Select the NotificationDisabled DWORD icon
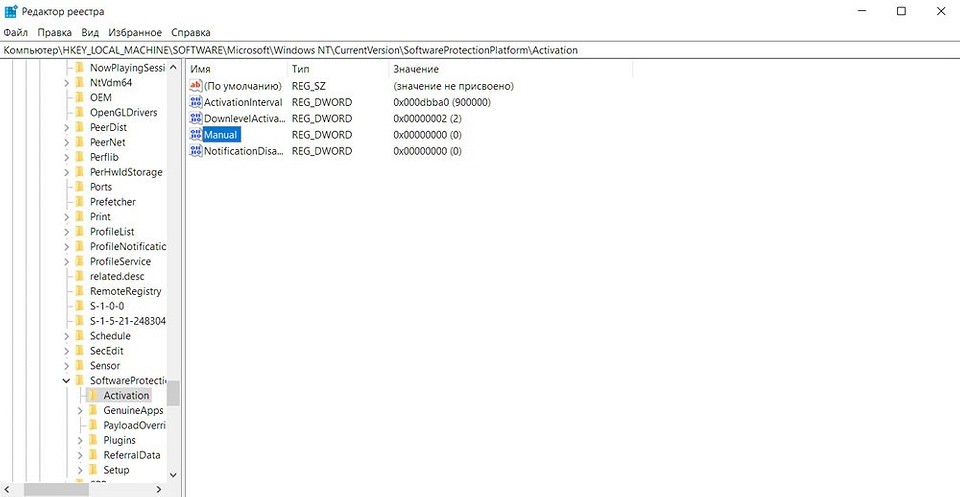 pos(196,151)
